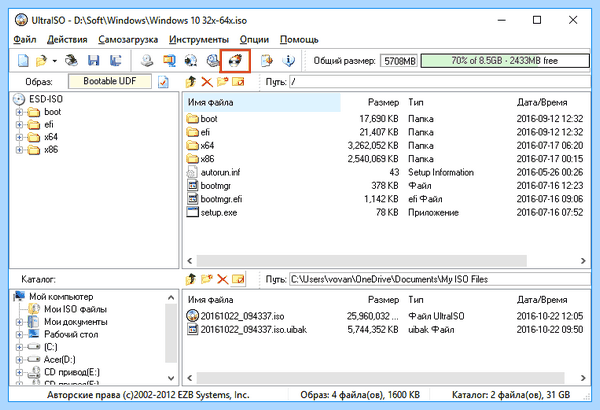Open the Помощь menu

point(299,39)
